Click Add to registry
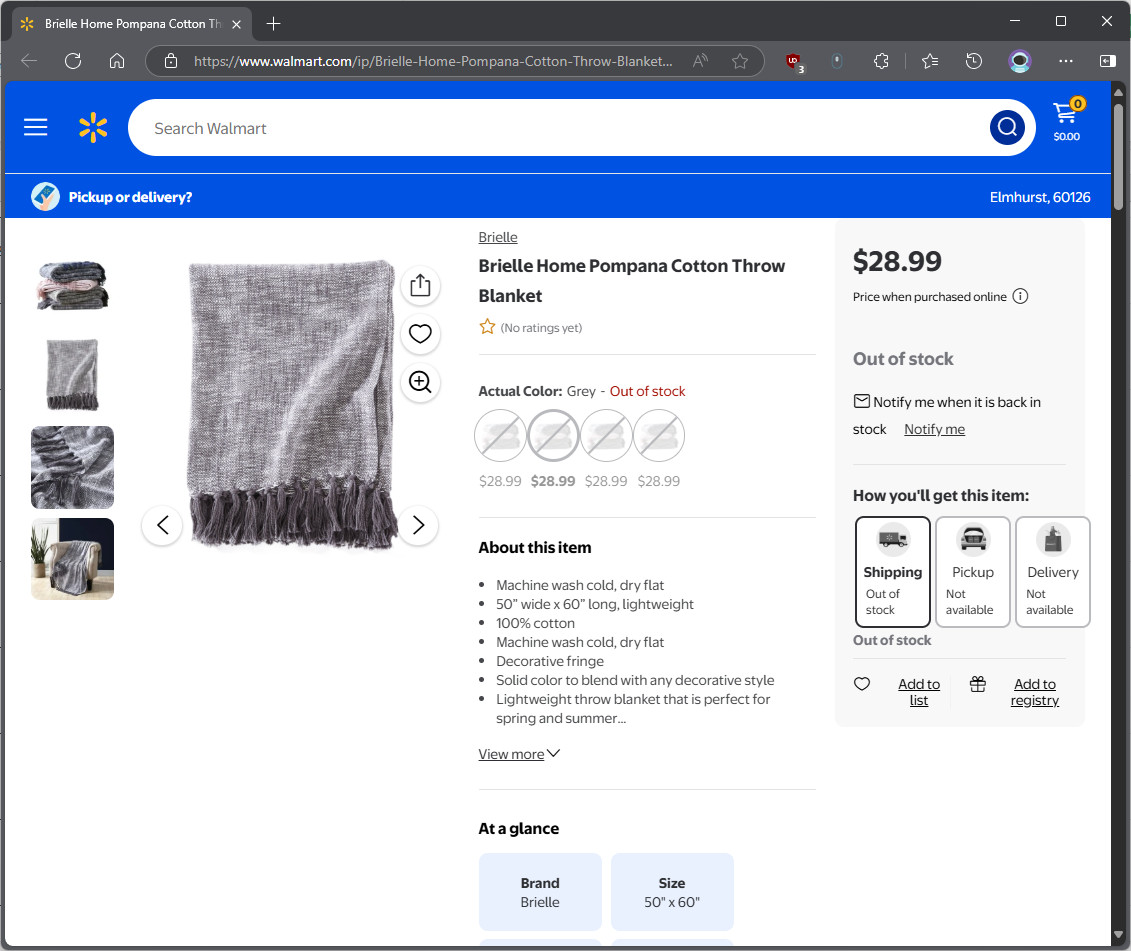1131x951 pixels. [x=1034, y=692]
